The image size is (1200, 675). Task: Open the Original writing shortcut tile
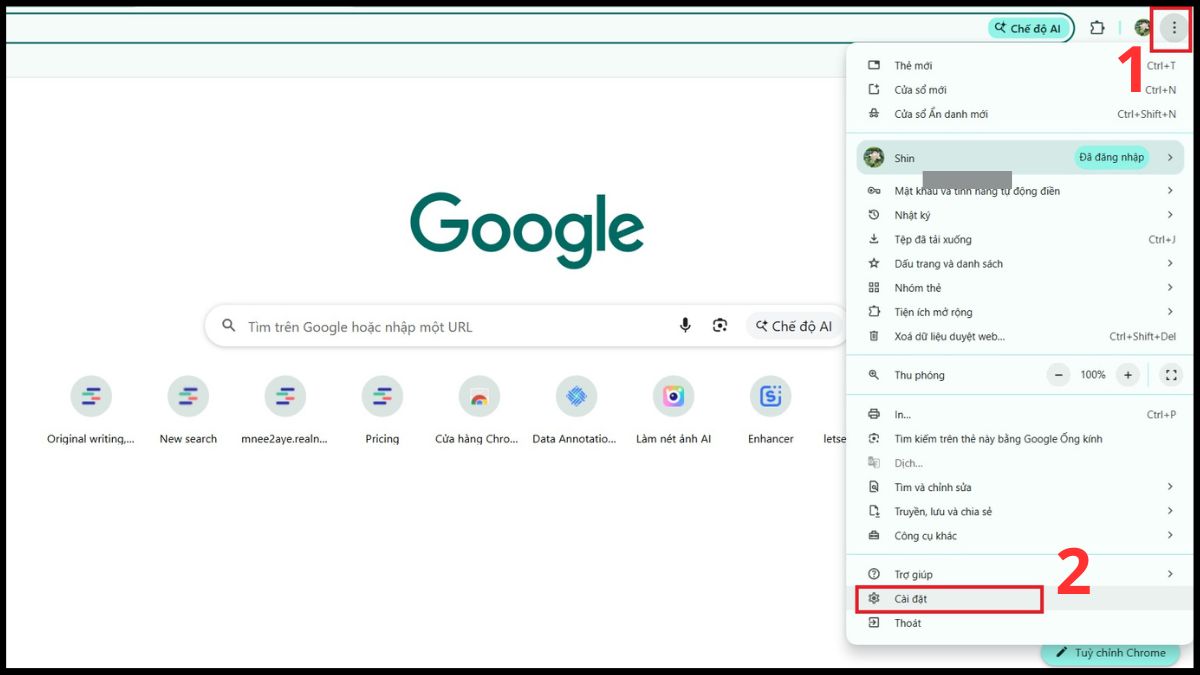[91, 411]
